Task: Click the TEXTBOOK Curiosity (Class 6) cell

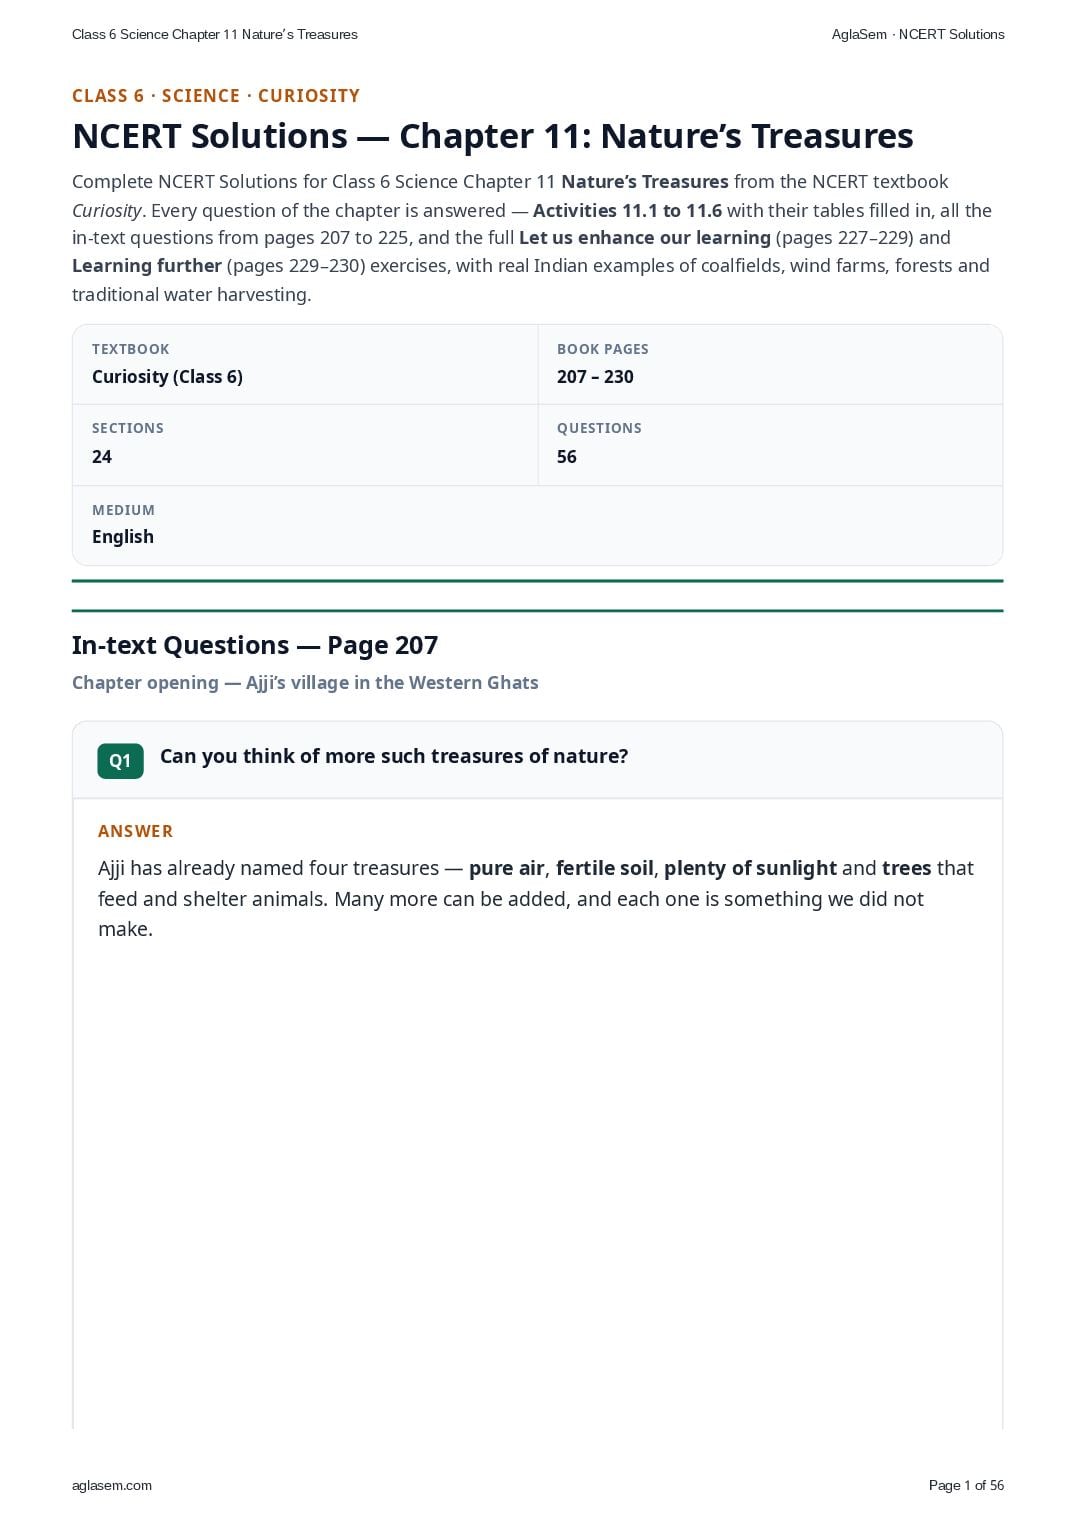Action: 305,364
